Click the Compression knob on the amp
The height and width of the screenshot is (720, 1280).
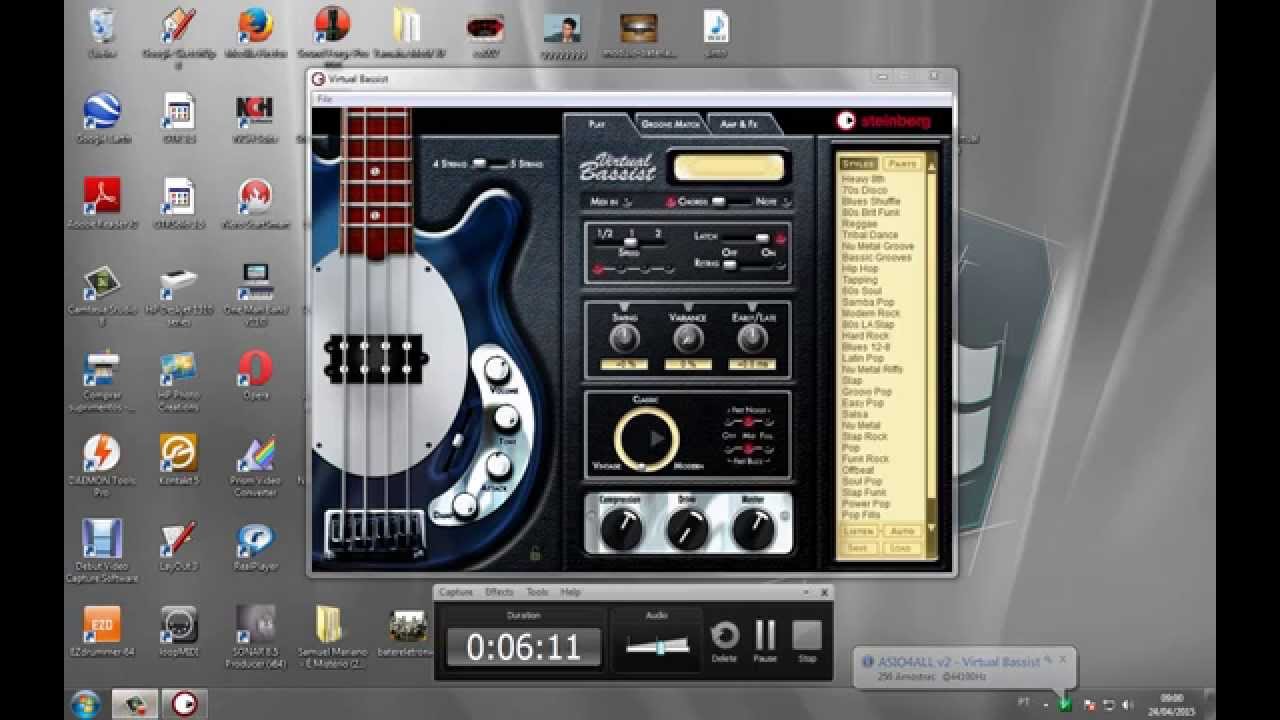click(x=621, y=528)
